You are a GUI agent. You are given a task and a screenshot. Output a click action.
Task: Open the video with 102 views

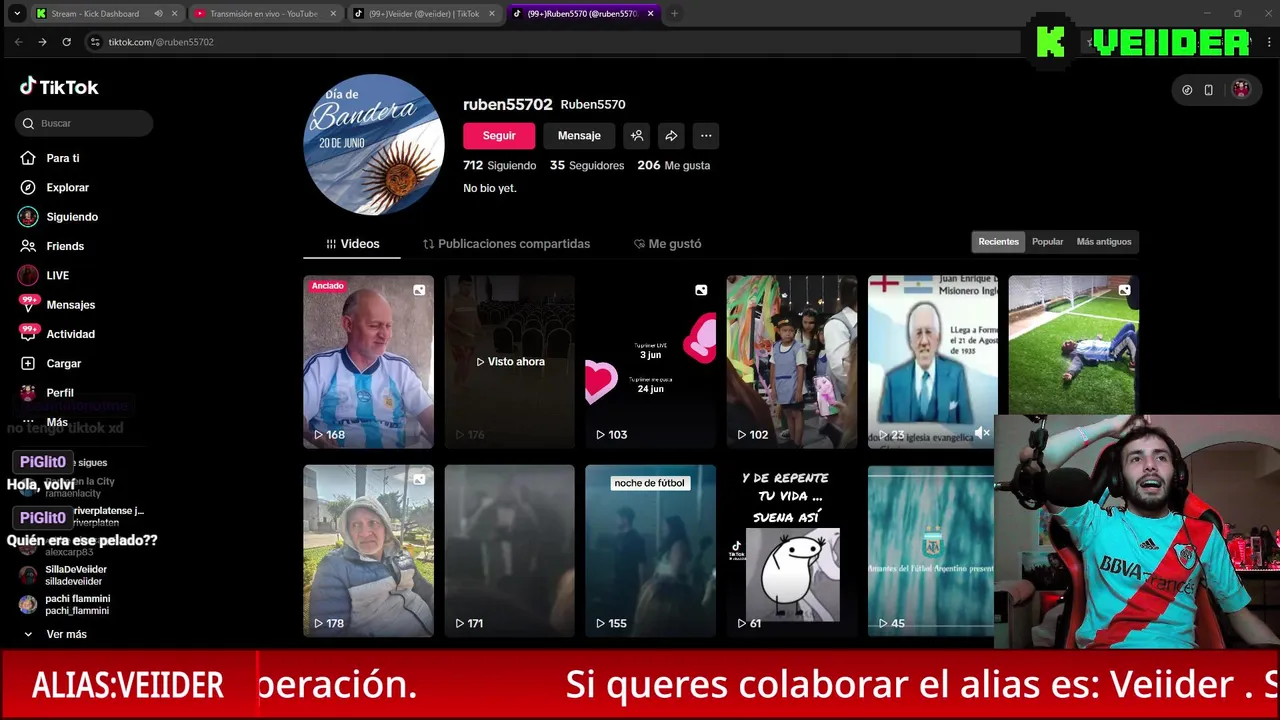pos(792,361)
